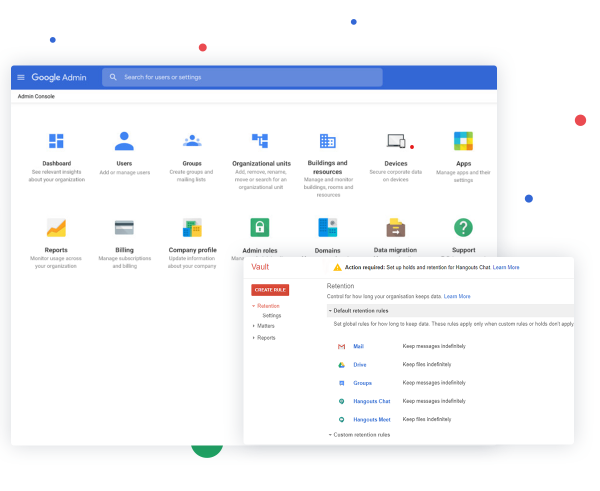
Task: Click 'Manage apps and their settings' text
Action: (x=463, y=176)
